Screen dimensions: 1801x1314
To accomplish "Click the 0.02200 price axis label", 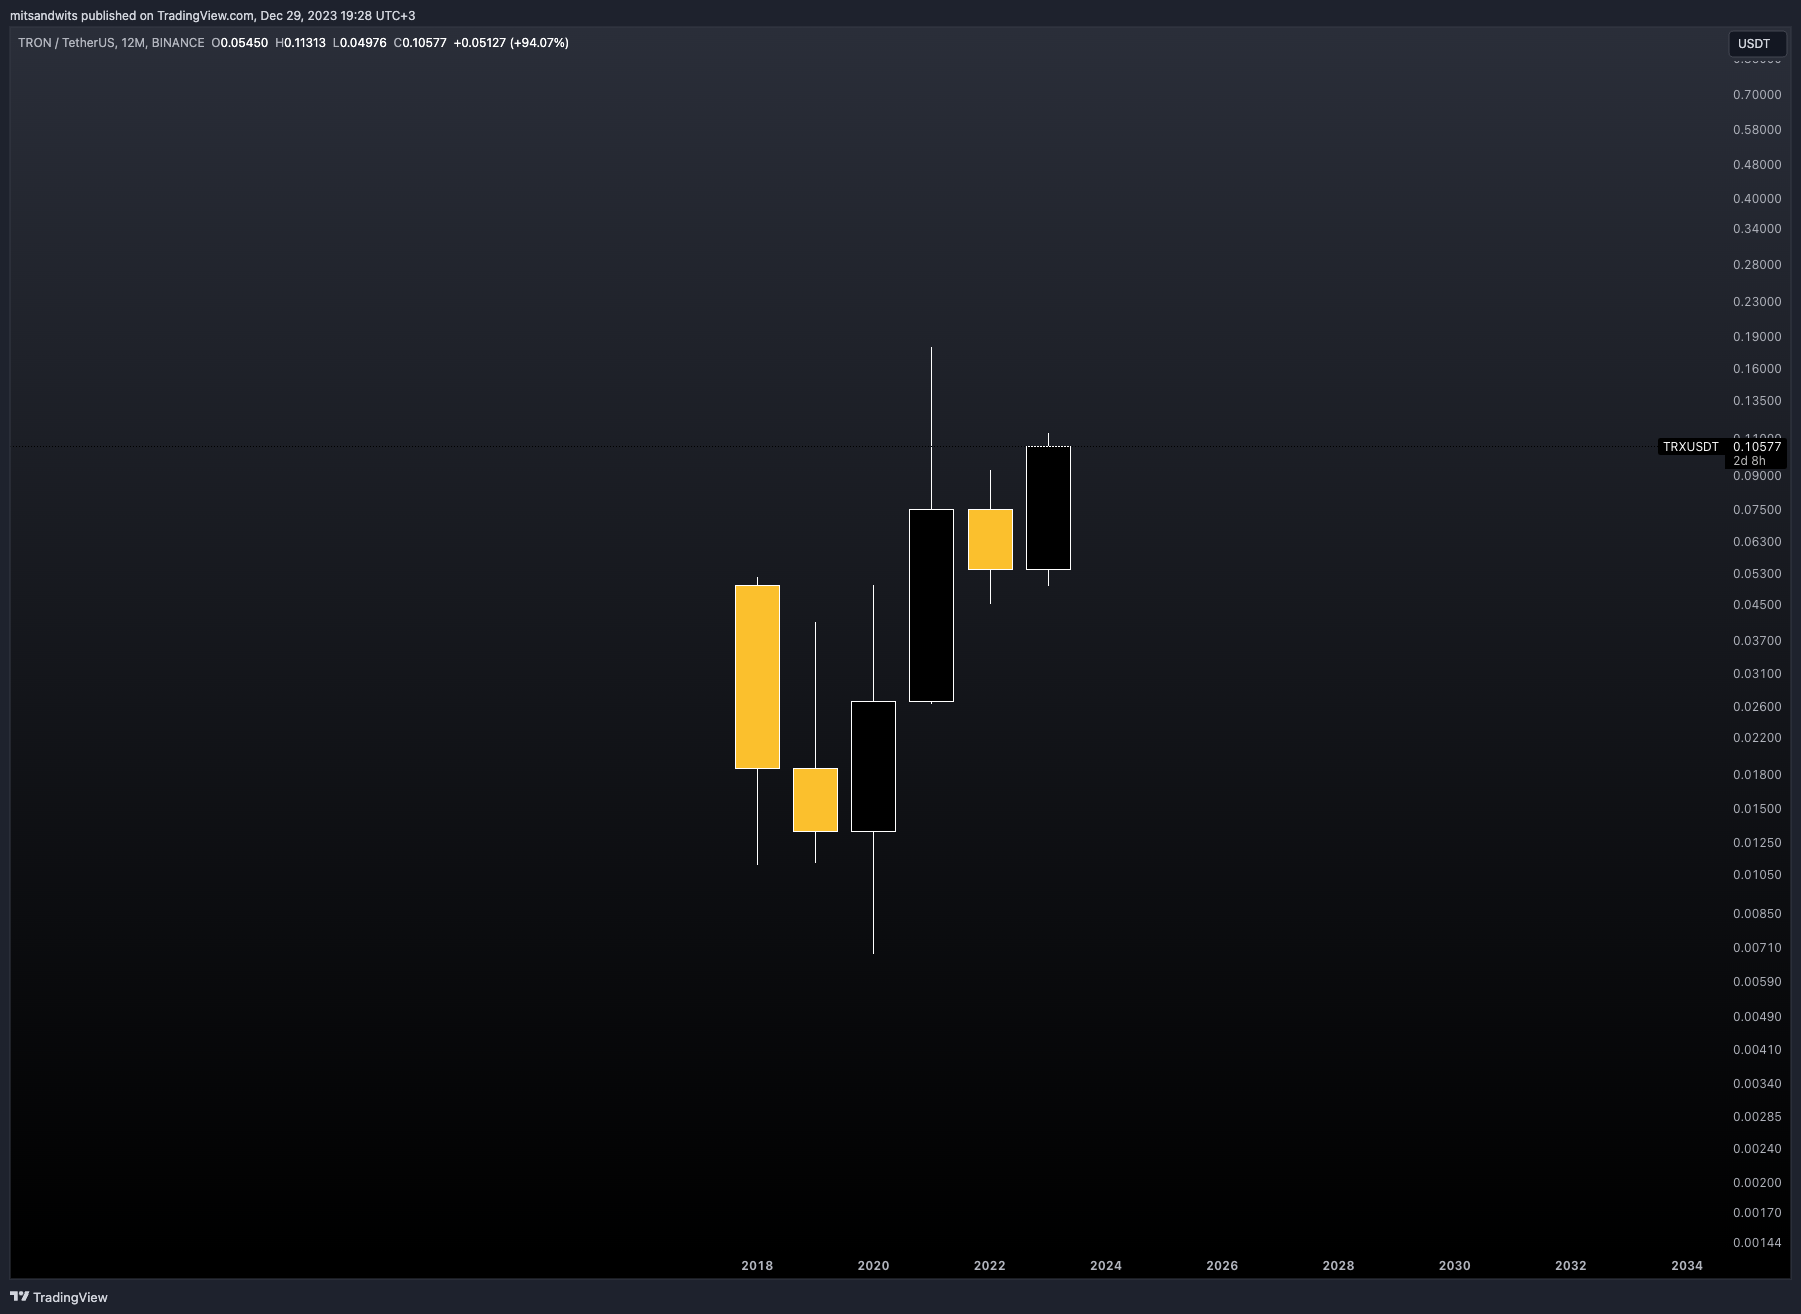I will (x=1757, y=738).
